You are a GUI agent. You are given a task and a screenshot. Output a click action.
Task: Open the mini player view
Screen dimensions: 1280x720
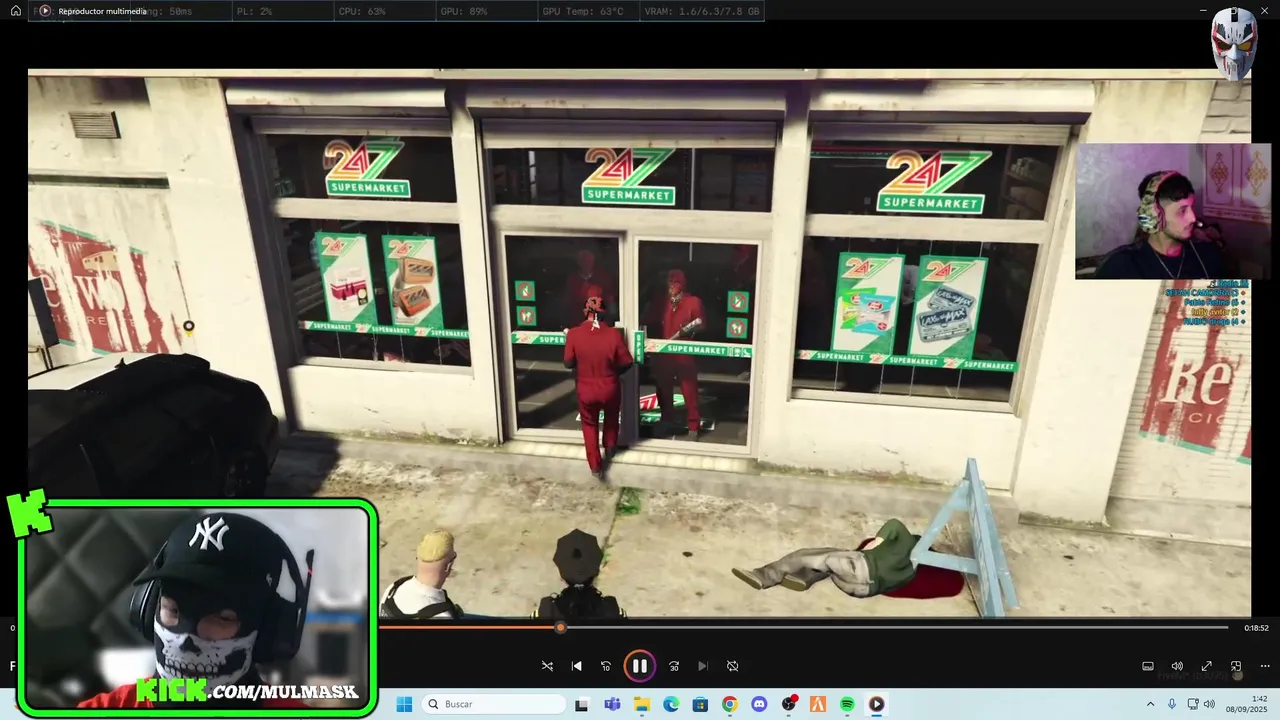tap(1236, 666)
